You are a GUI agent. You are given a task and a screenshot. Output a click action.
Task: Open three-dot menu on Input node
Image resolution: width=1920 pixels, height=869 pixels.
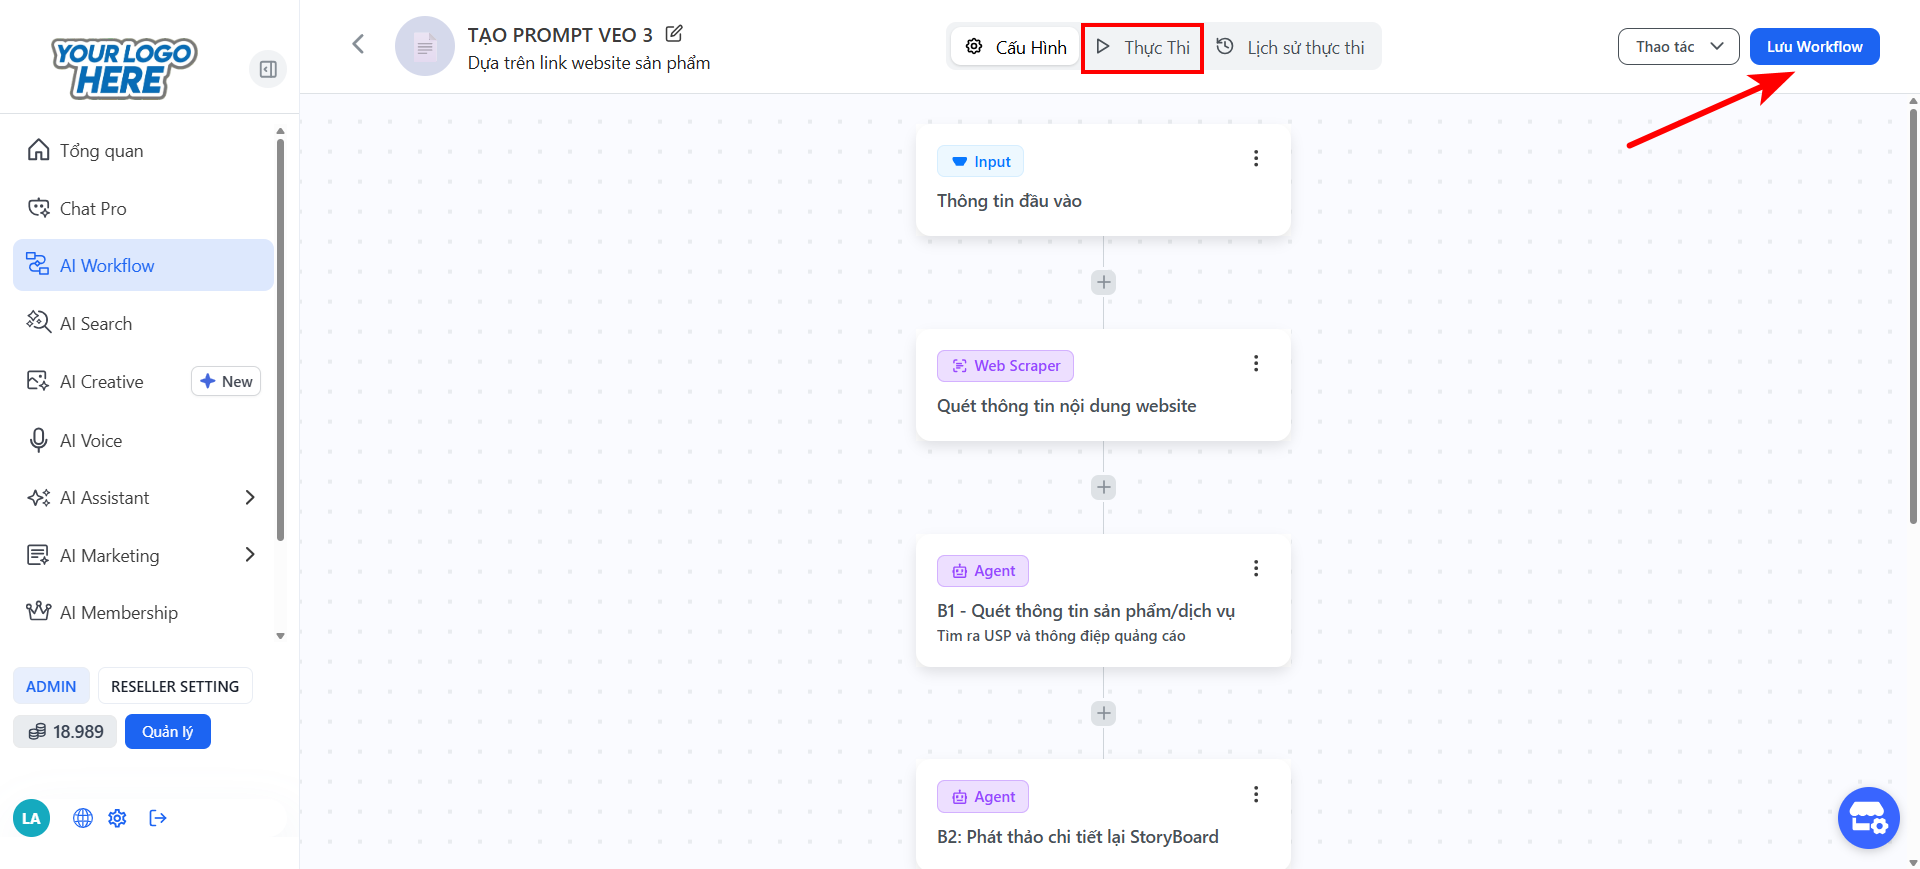1256,159
